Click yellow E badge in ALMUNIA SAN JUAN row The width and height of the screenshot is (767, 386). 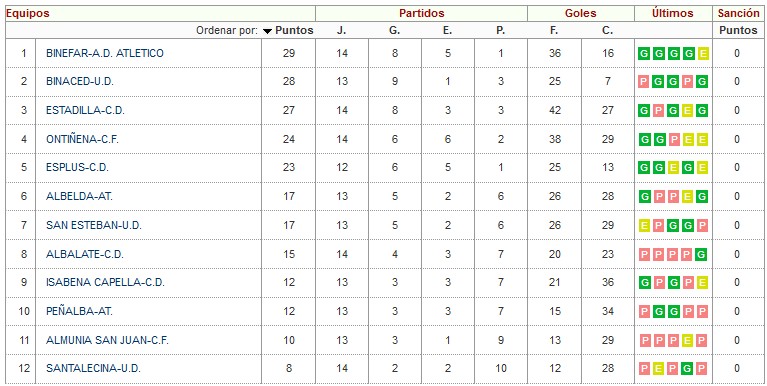pyautogui.click(x=688, y=341)
